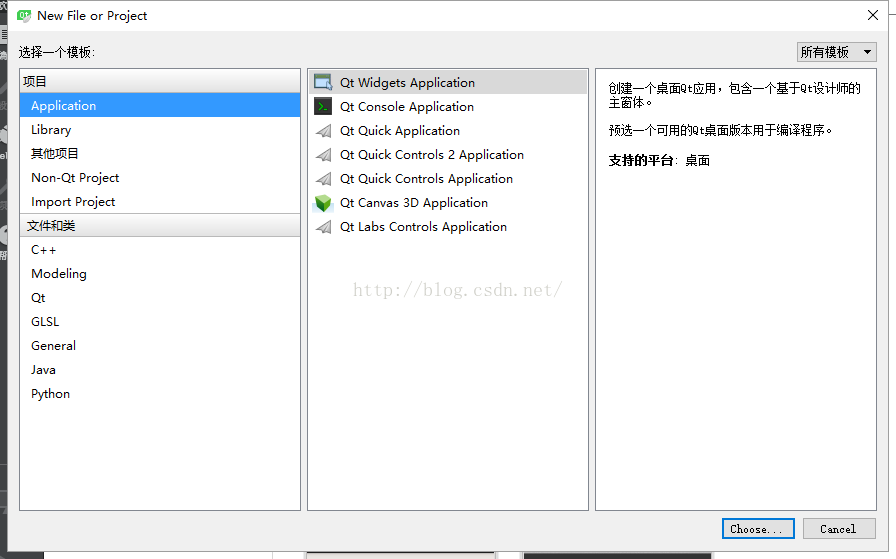Click the 项目 section header
896x559 pixels.
coord(160,81)
